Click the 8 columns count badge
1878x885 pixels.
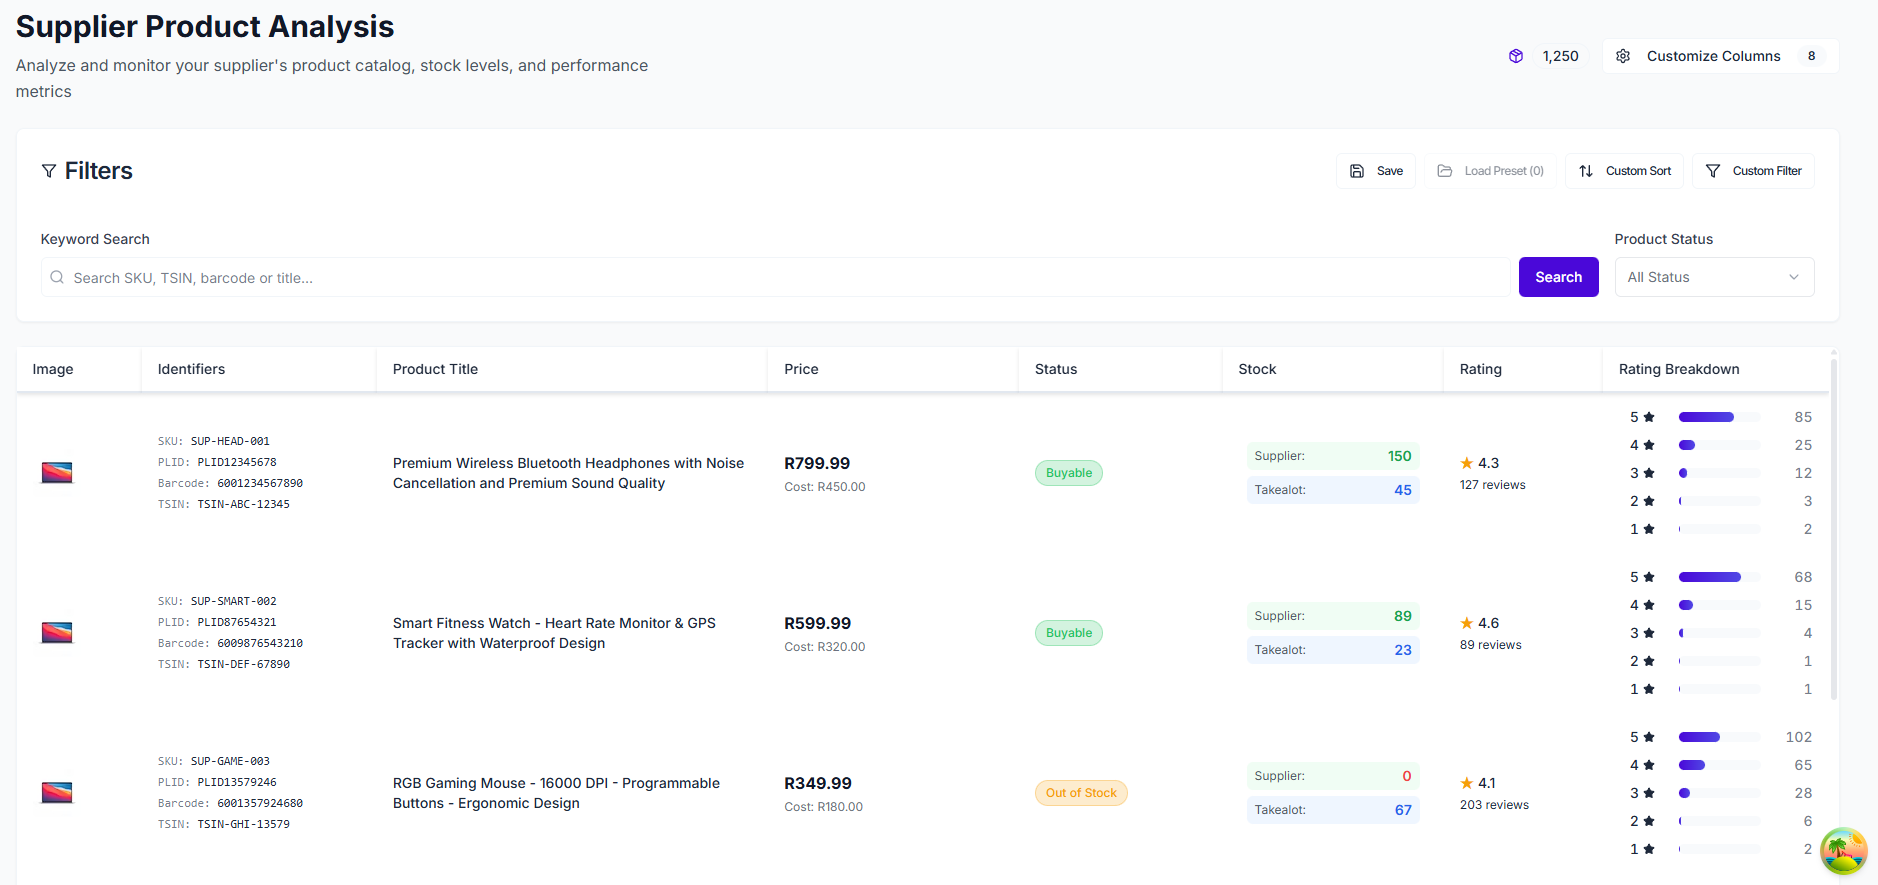pyautogui.click(x=1811, y=56)
